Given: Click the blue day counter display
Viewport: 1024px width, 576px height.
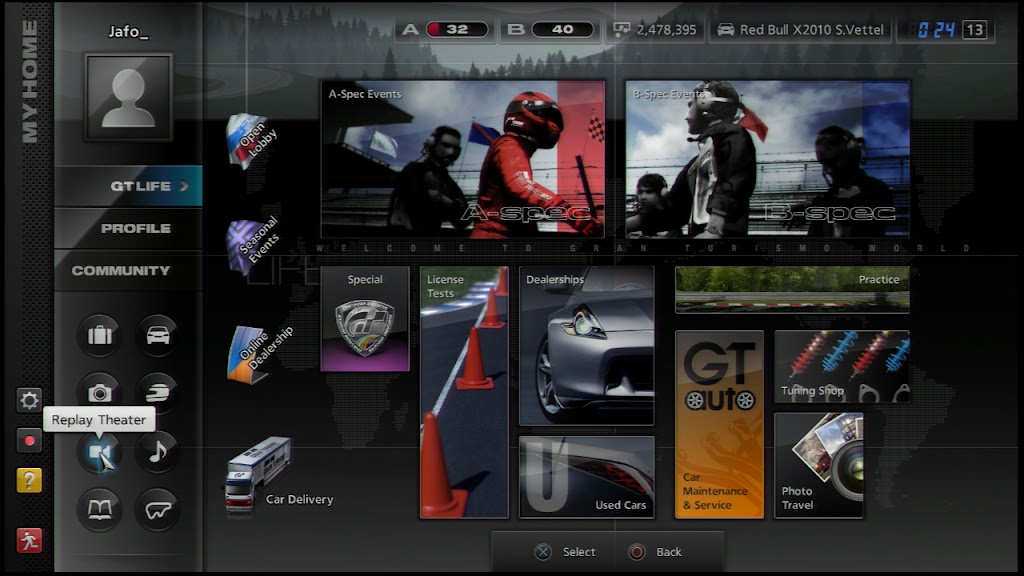Looking at the screenshot, I should tap(936, 30).
